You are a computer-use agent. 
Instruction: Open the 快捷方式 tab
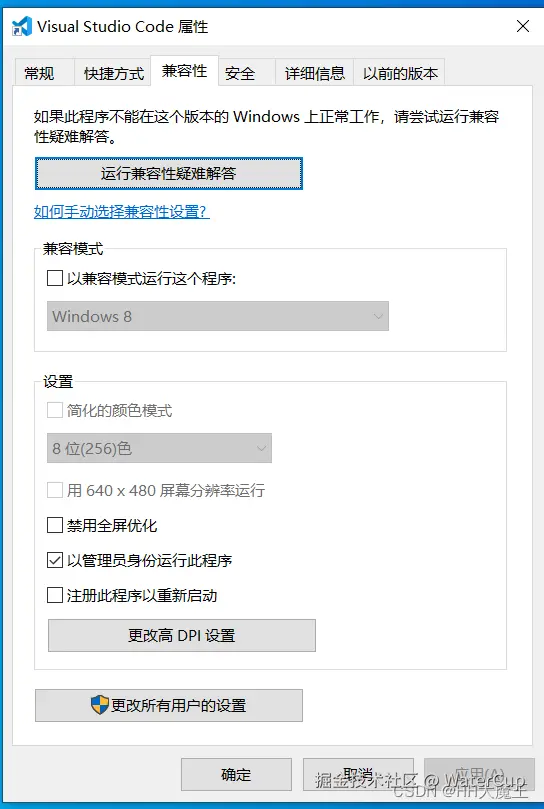click(x=114, y=73)
